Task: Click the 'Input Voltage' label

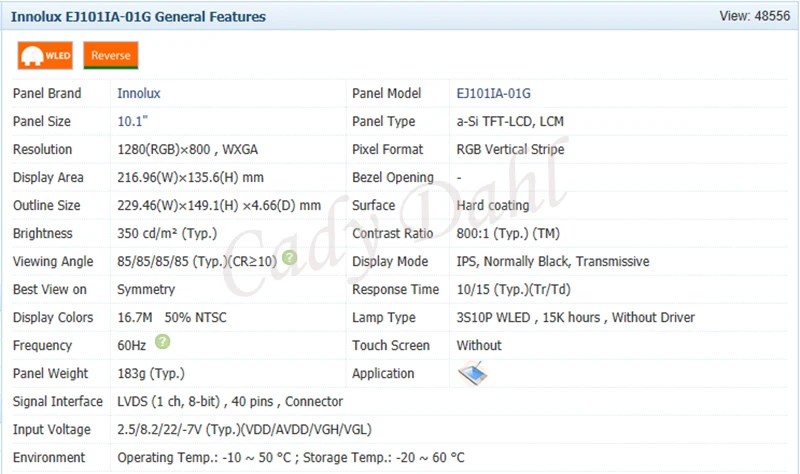Action: [x=52, y=430]
